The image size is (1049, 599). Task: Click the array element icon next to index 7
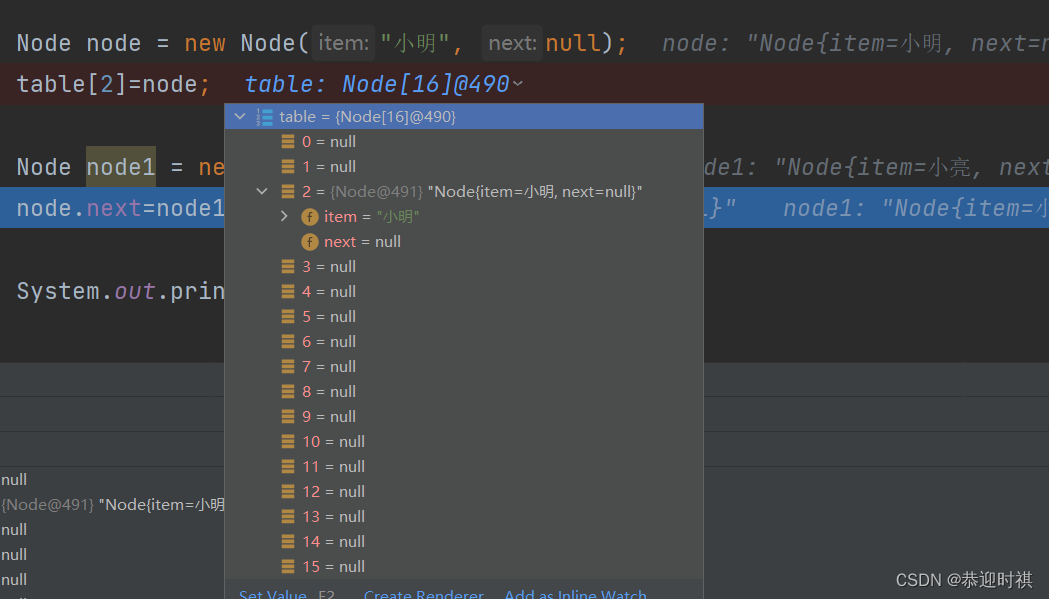pos(287,366)
